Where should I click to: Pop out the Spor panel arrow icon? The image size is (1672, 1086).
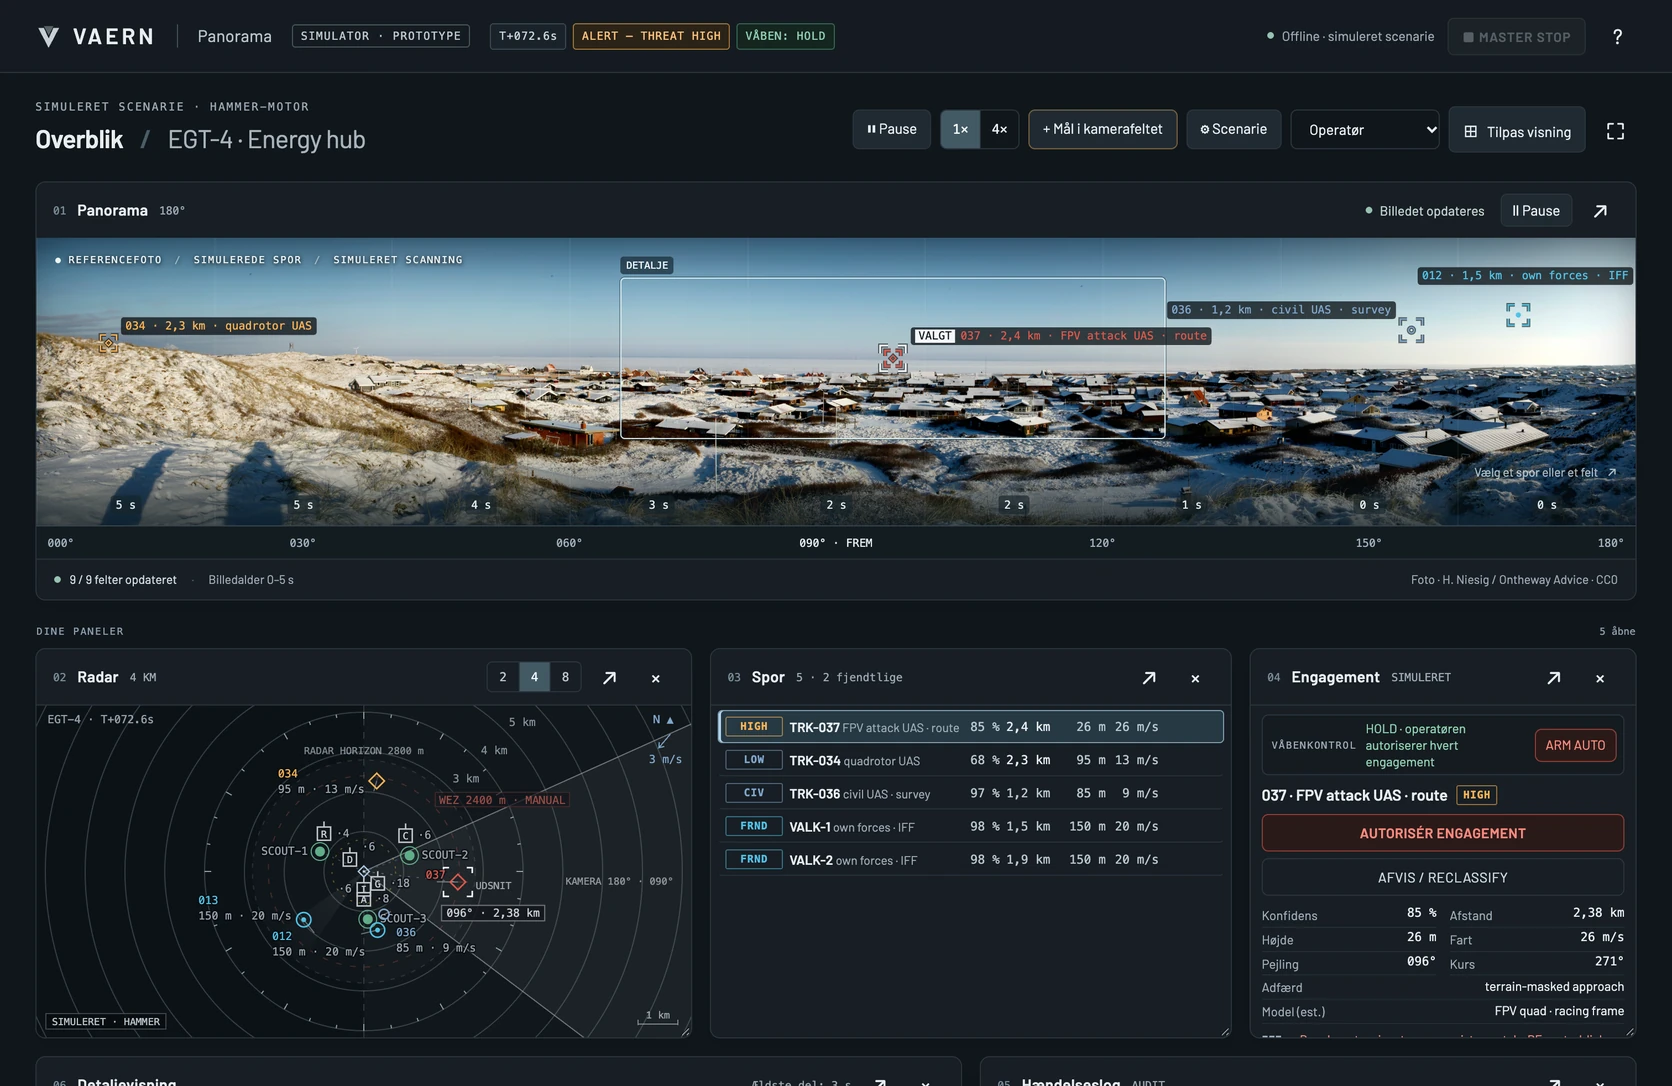(1149, 678)
